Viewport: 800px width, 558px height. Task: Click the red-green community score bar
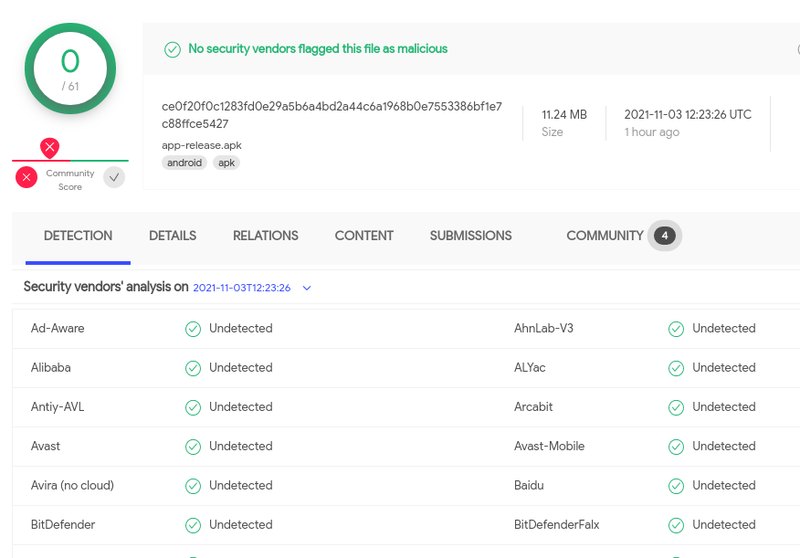pos(70,161)
